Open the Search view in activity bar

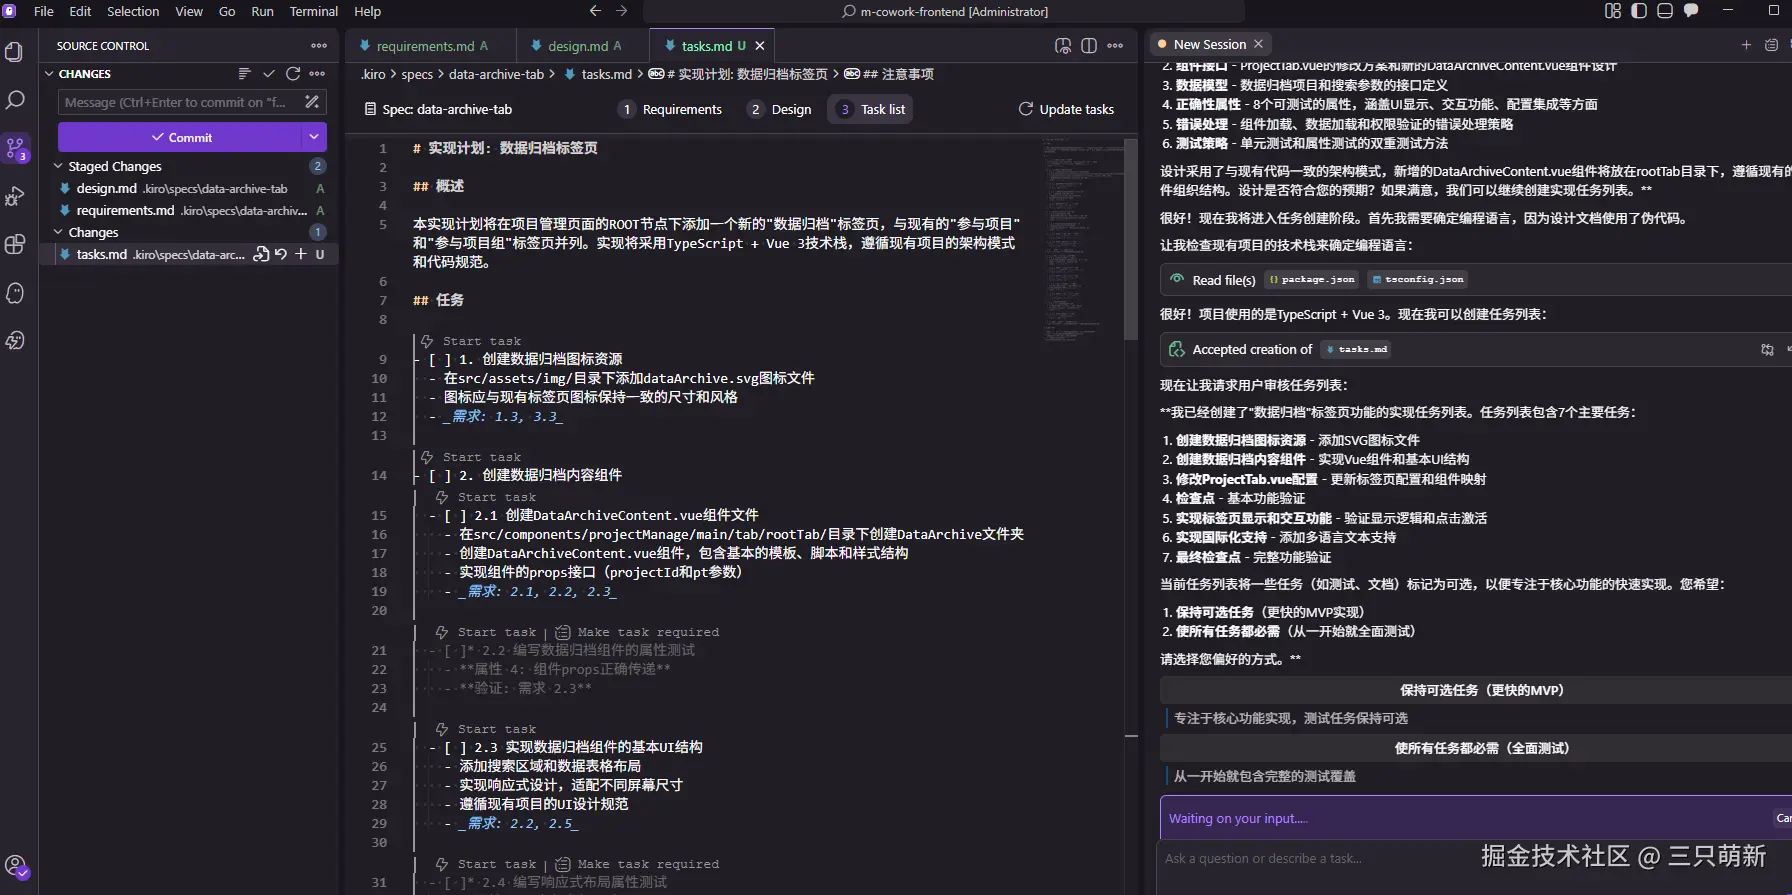tap(15, 100)
